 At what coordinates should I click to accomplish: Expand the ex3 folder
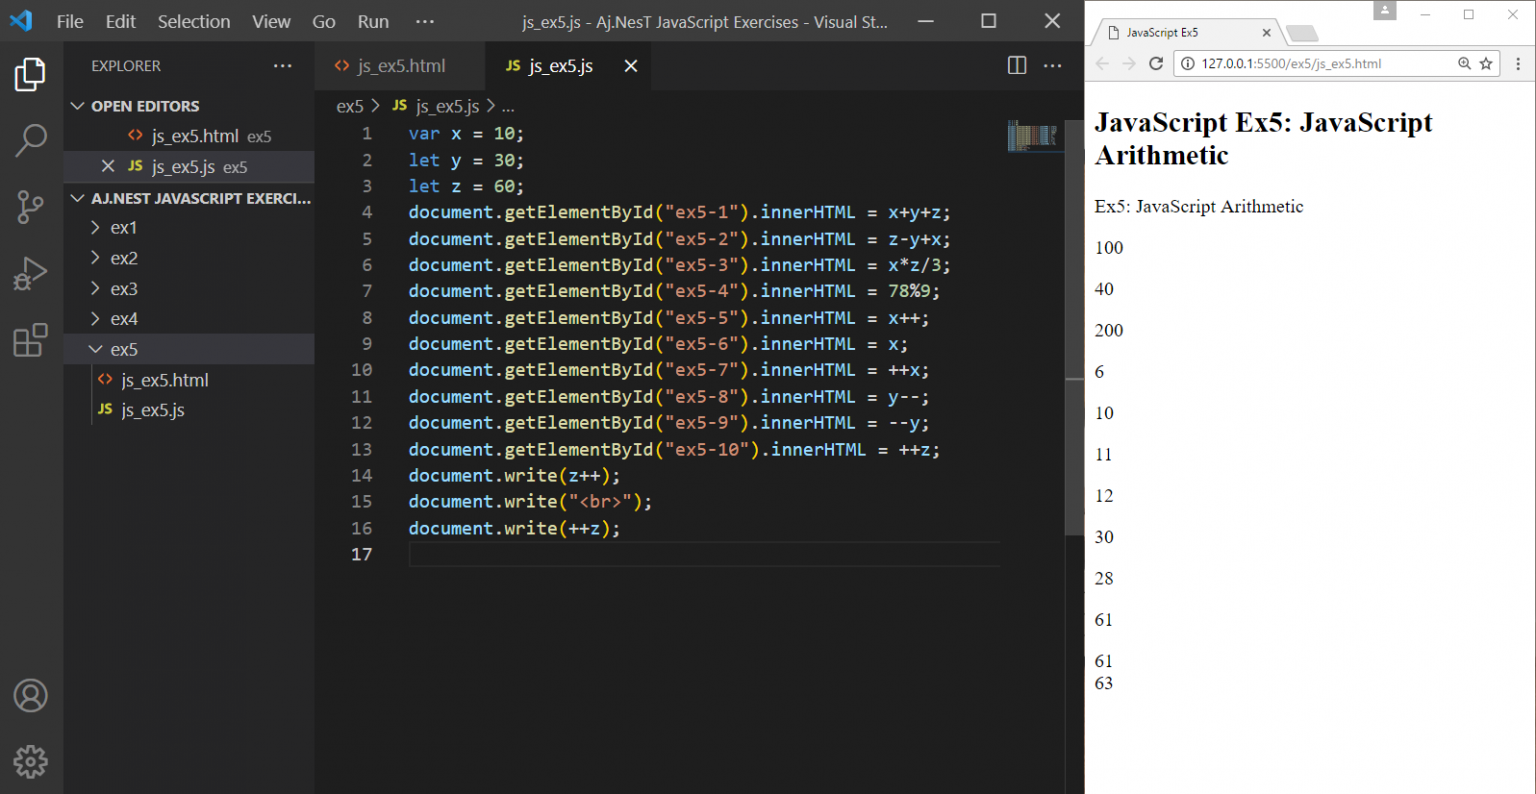(x=123, y=289)
